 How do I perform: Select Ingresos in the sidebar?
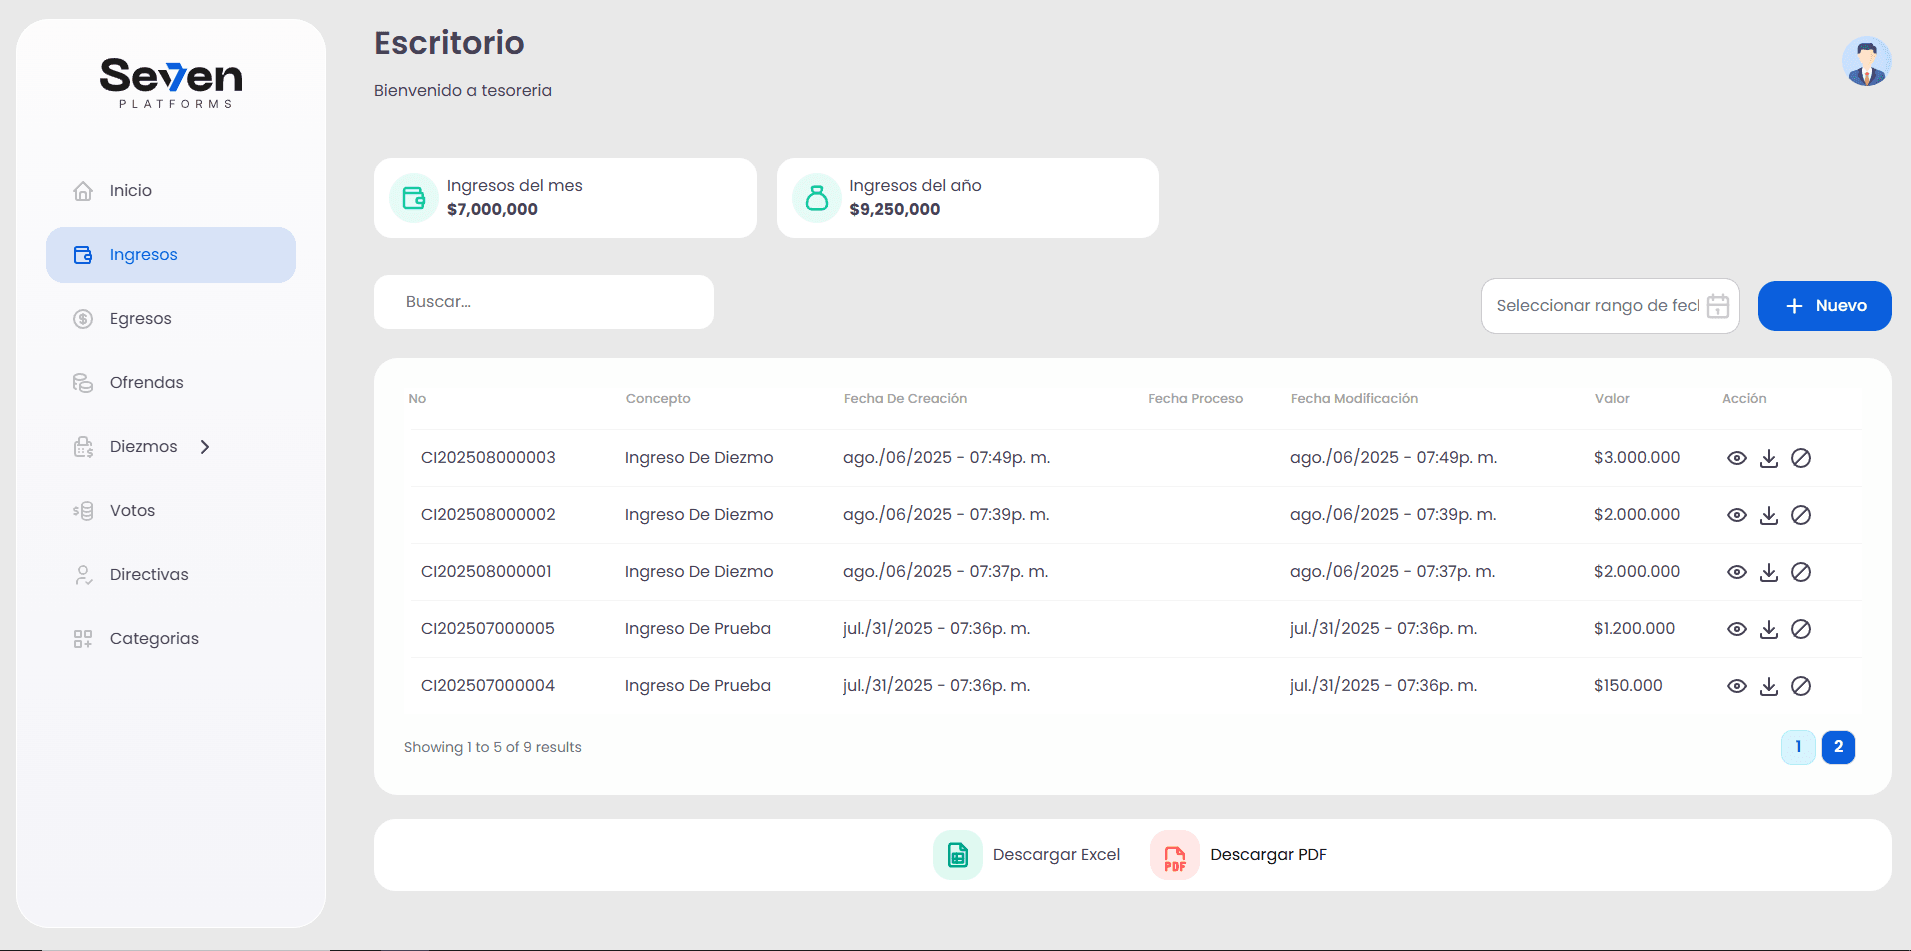171,255
